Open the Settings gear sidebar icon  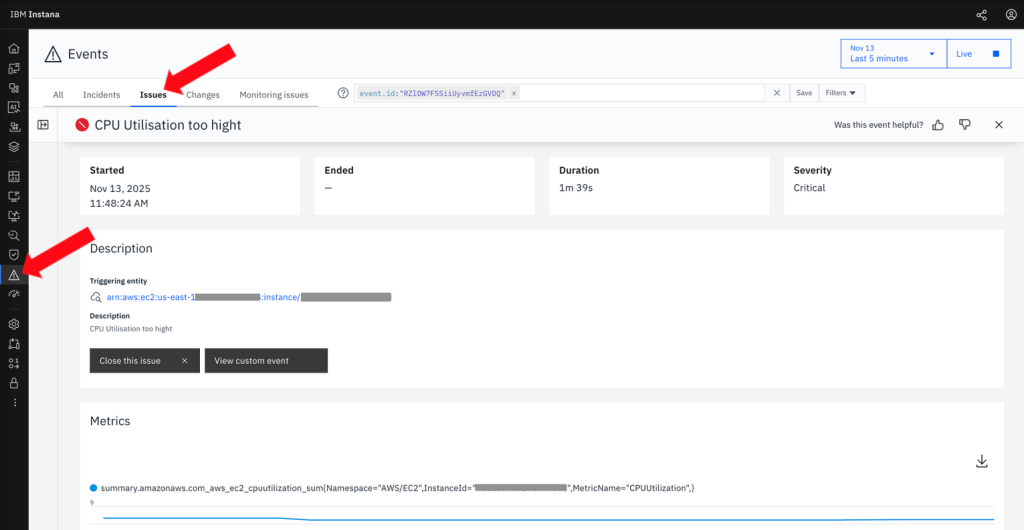14,324
